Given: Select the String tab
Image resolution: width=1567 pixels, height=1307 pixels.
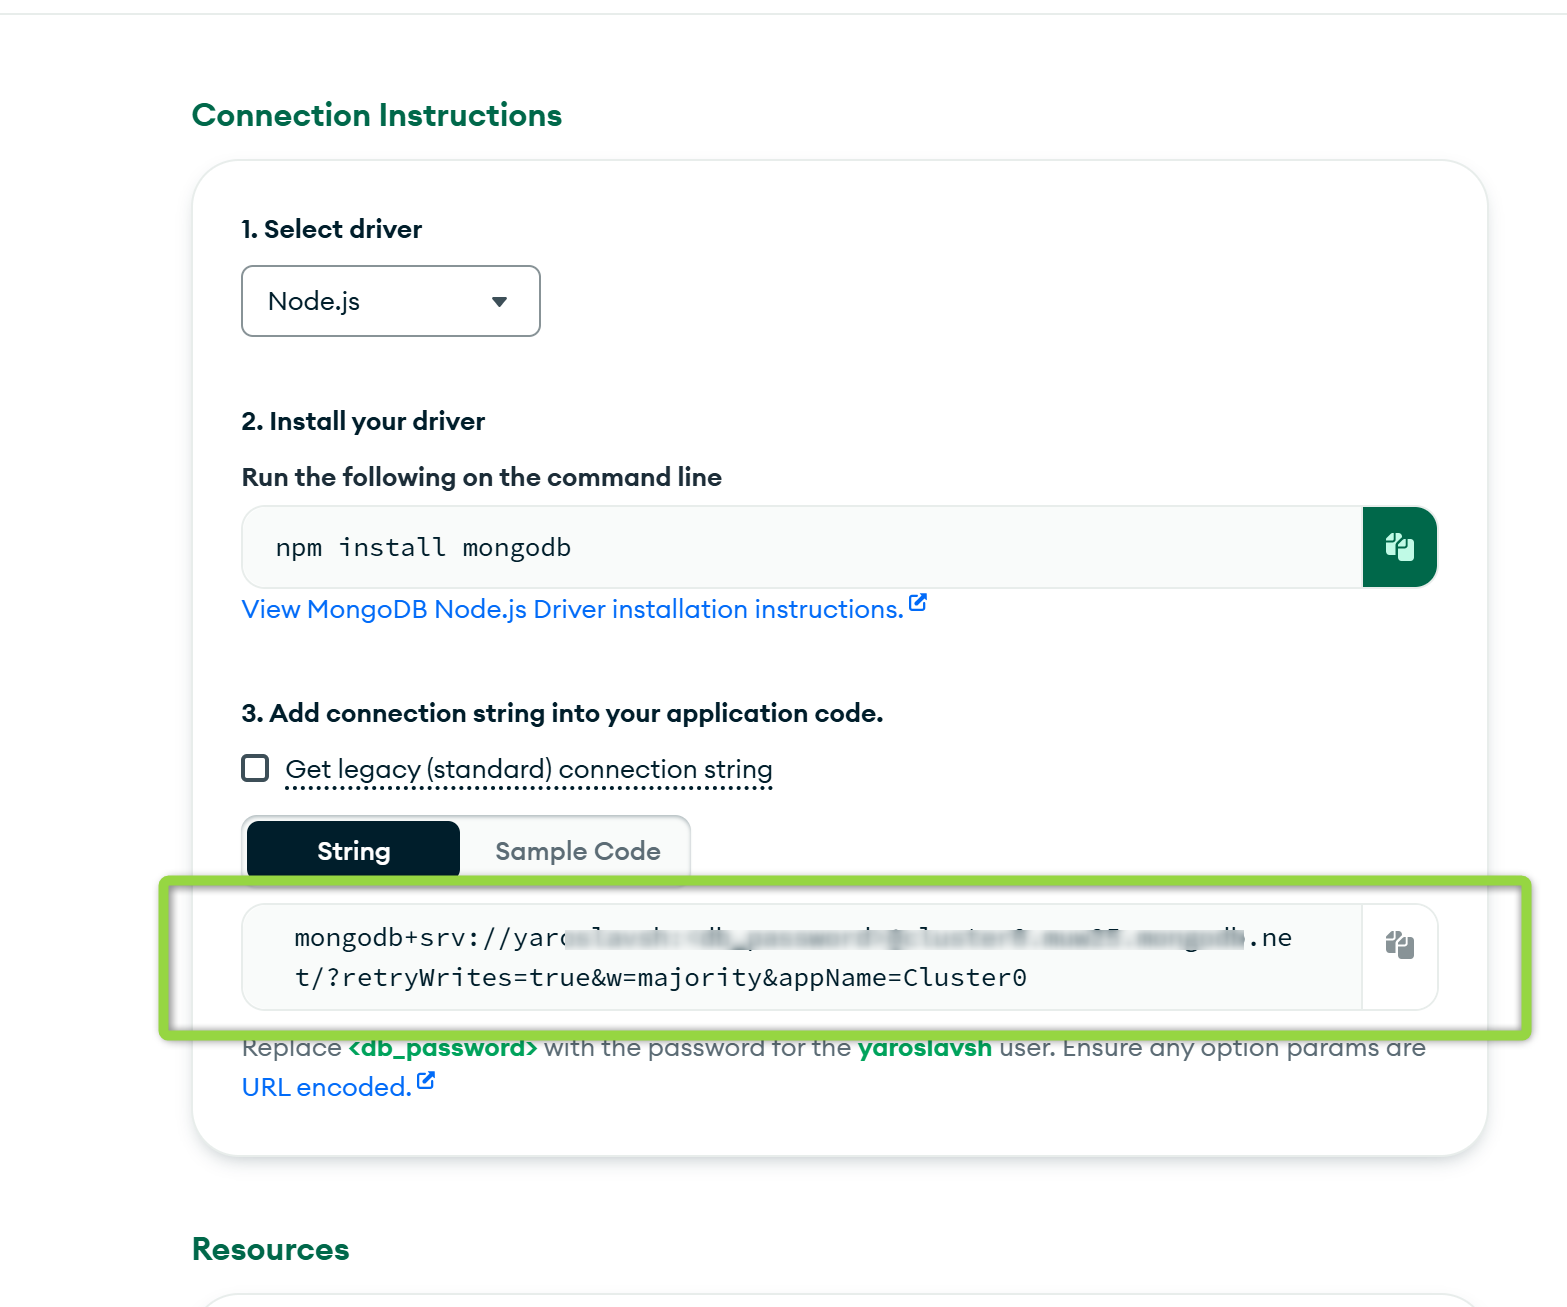Looking at the screenshot, I should coord(354,851).
